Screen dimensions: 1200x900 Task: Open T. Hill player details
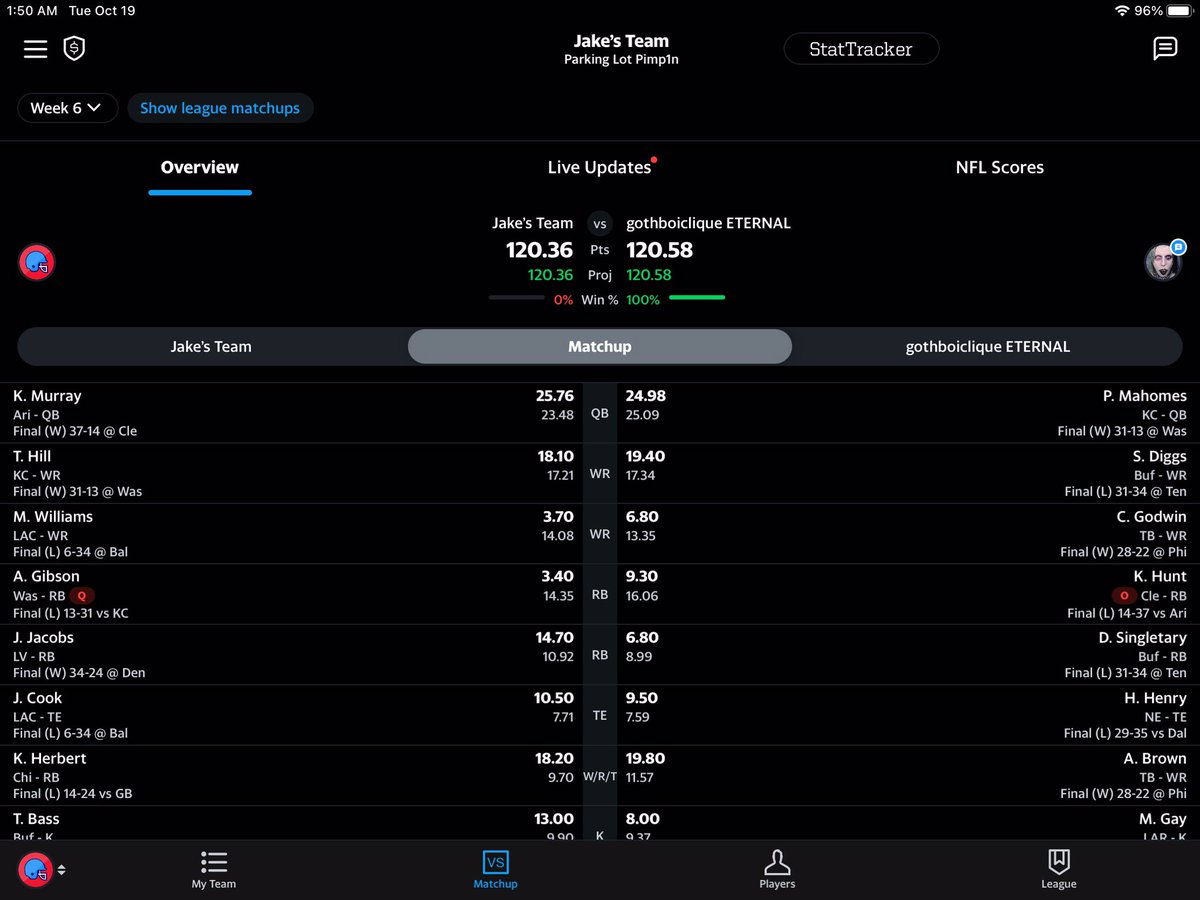tap(32, 456)
